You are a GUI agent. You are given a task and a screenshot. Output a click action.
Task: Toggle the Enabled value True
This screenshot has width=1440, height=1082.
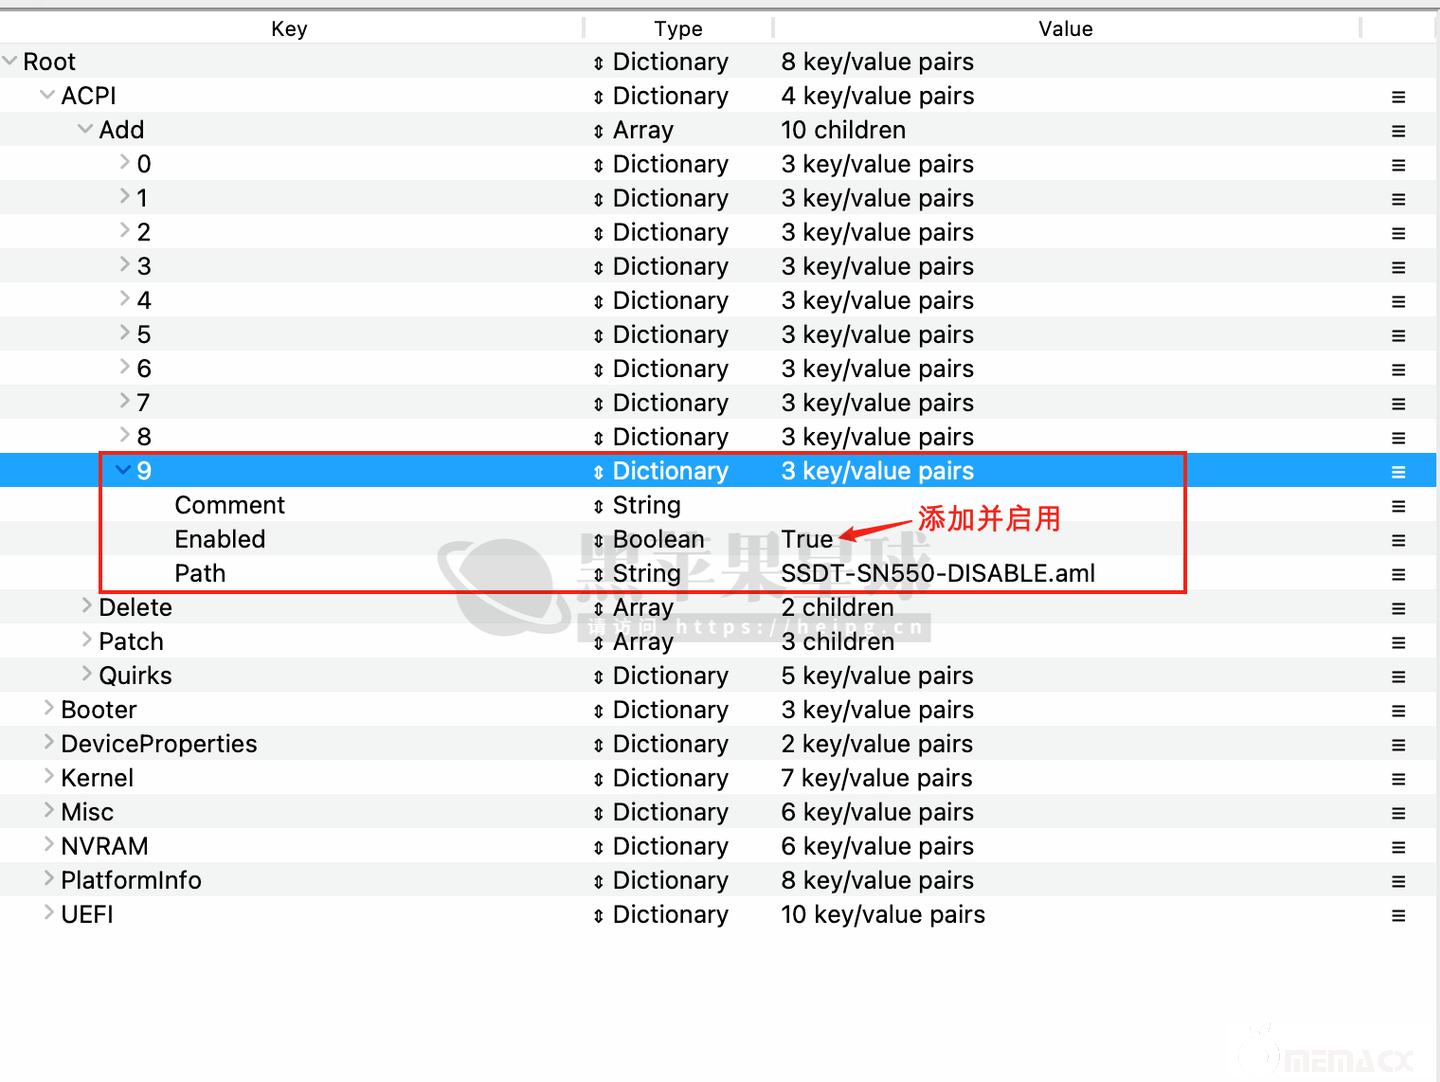(806, 540)
